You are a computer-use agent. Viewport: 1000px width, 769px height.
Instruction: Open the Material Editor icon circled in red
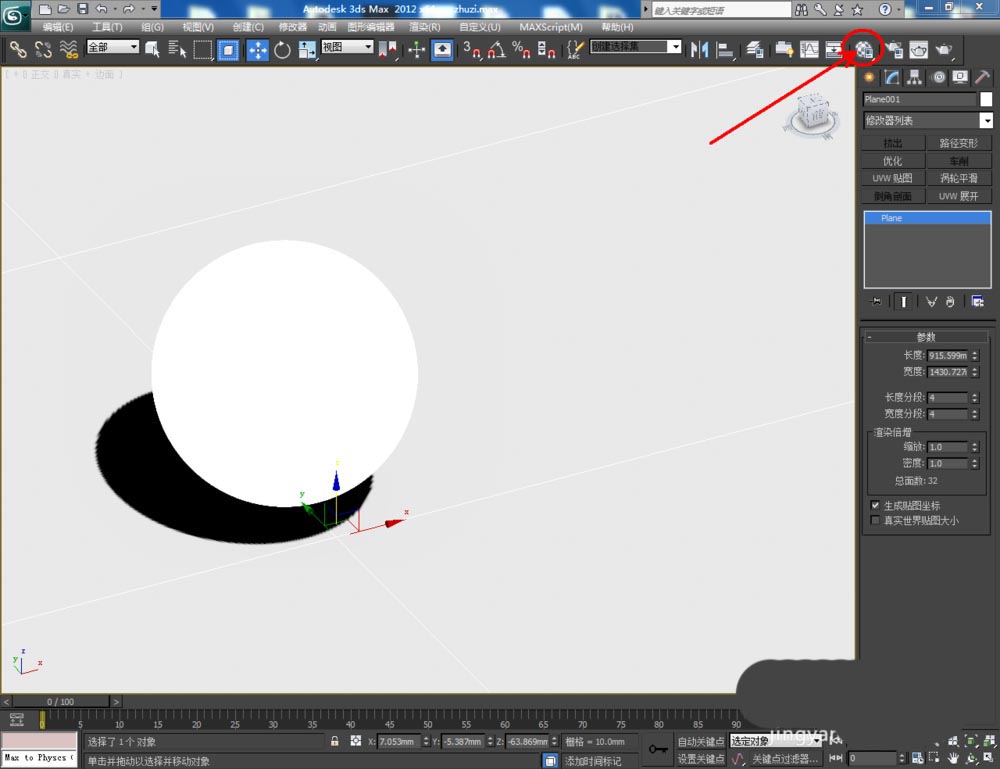click(865, 49)
